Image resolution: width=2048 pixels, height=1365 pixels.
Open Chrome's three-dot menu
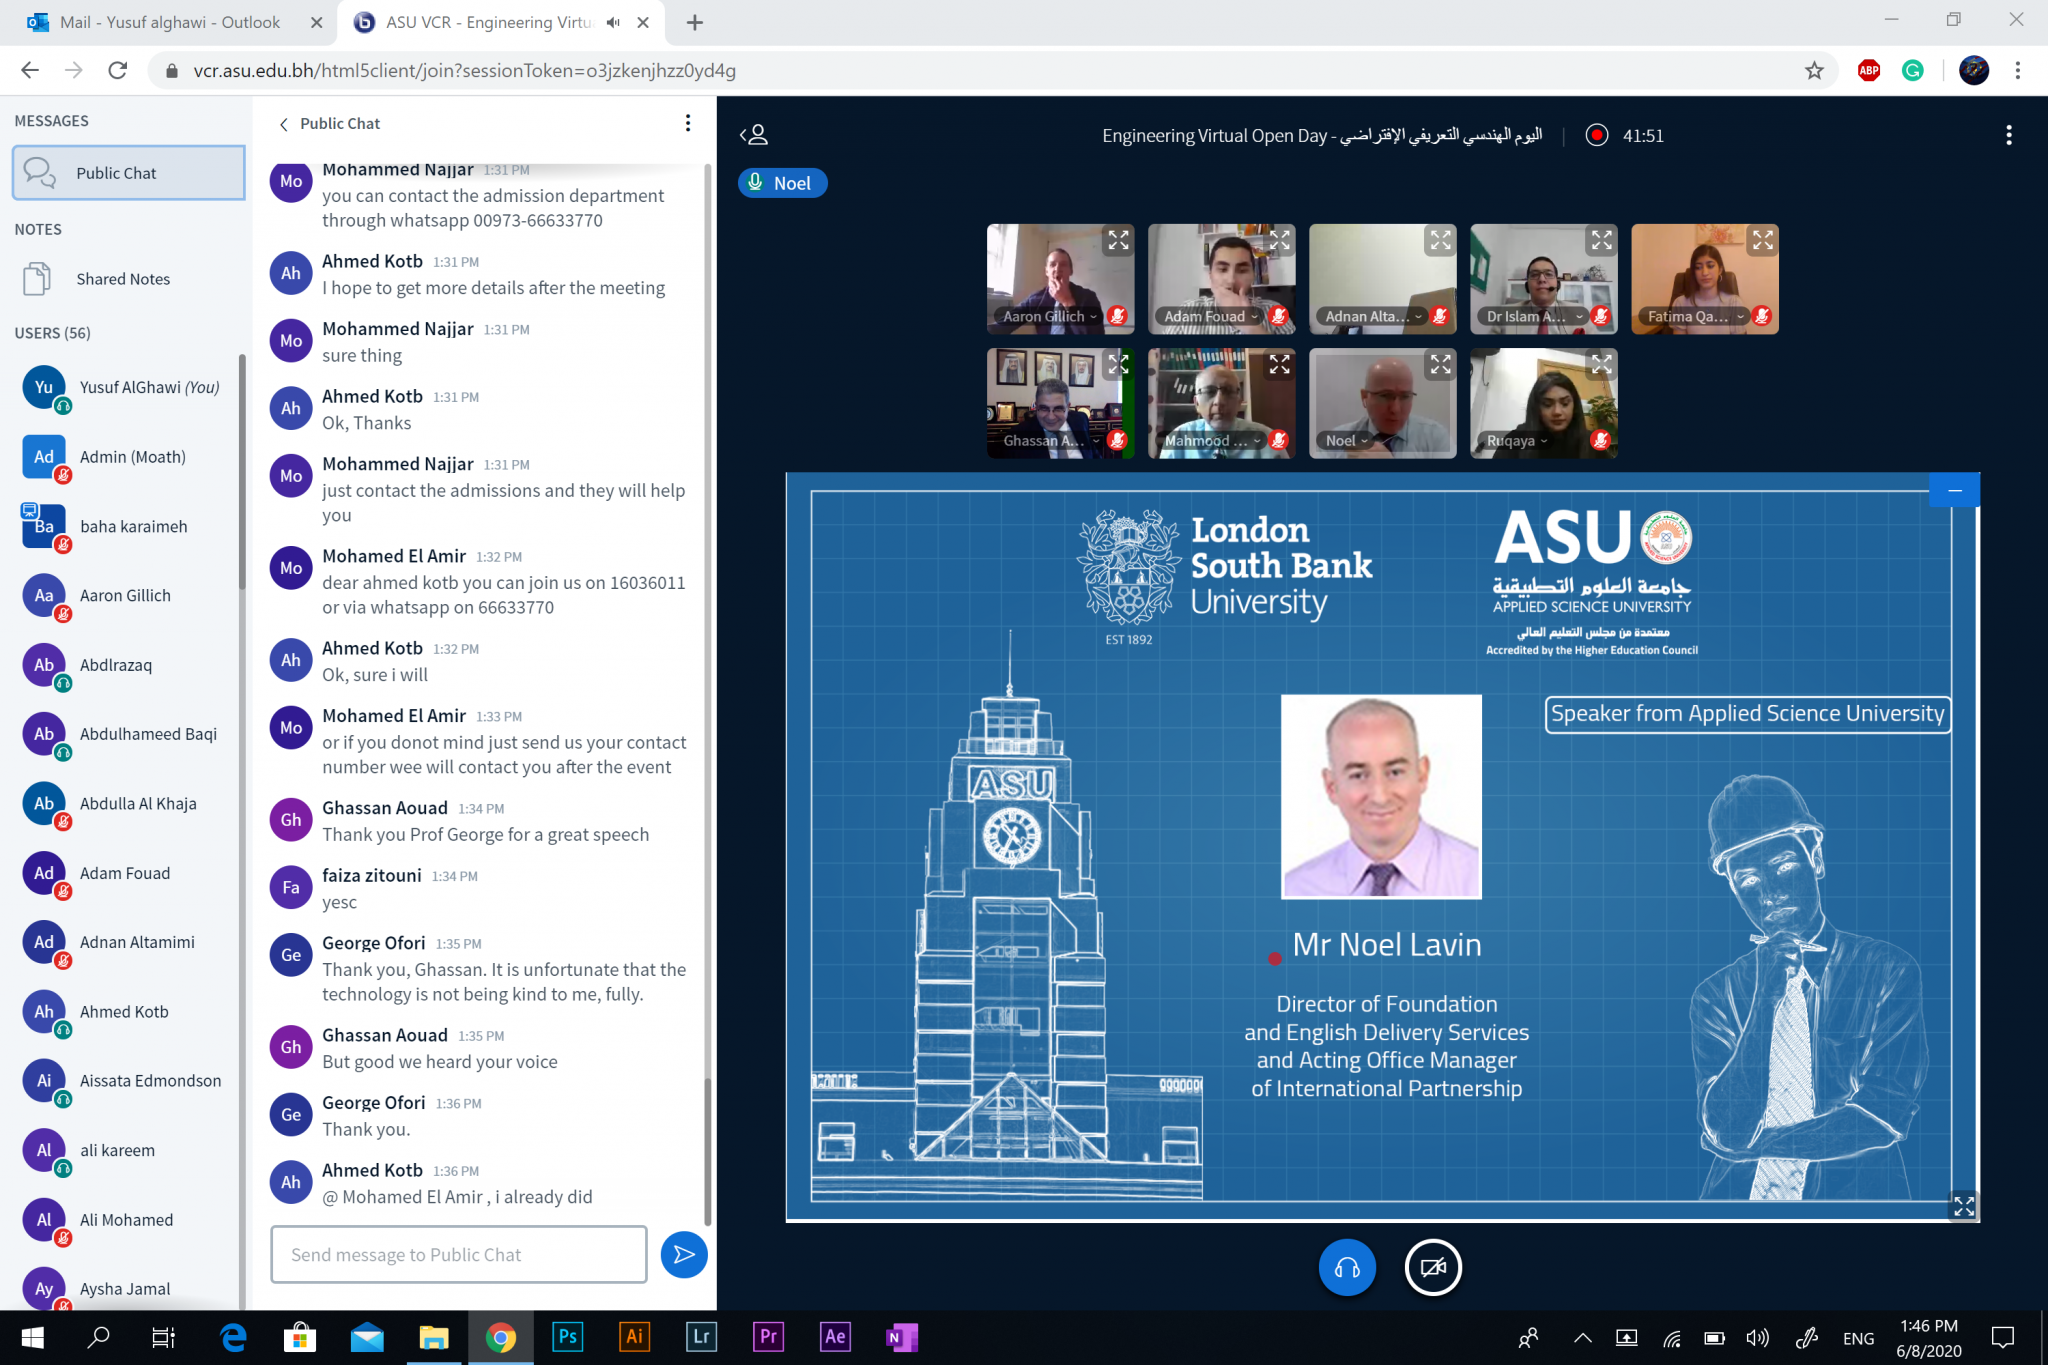[2017, 70]
